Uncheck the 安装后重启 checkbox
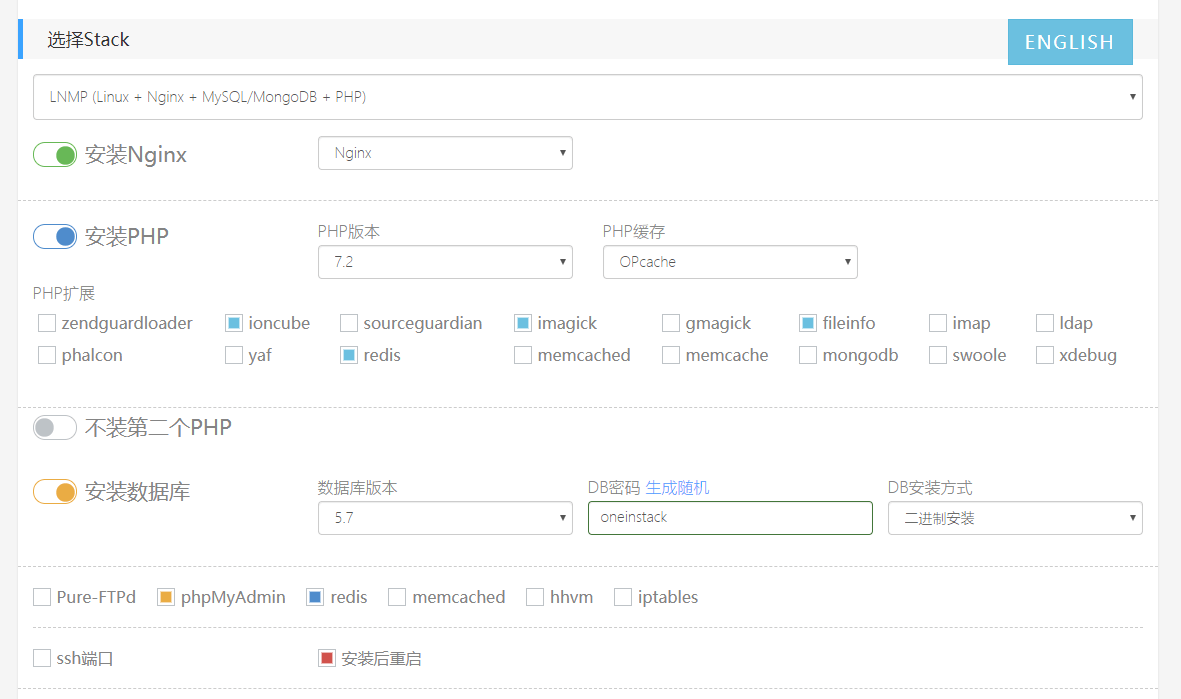 pyautogui.click(x=327, y=659)
